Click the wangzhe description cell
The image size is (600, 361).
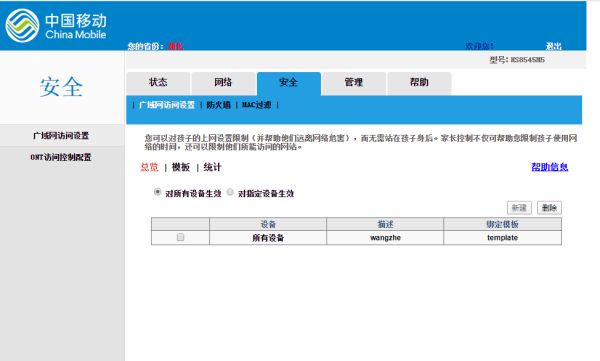(385, 238)
